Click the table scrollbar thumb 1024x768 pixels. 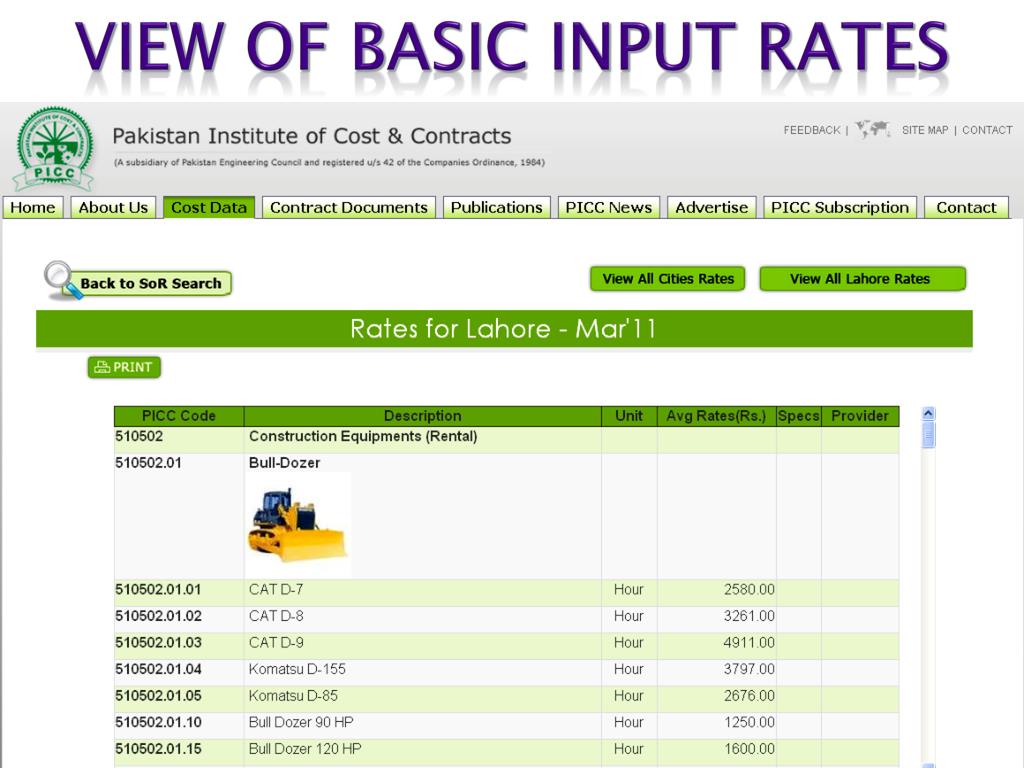pos(928,435)
